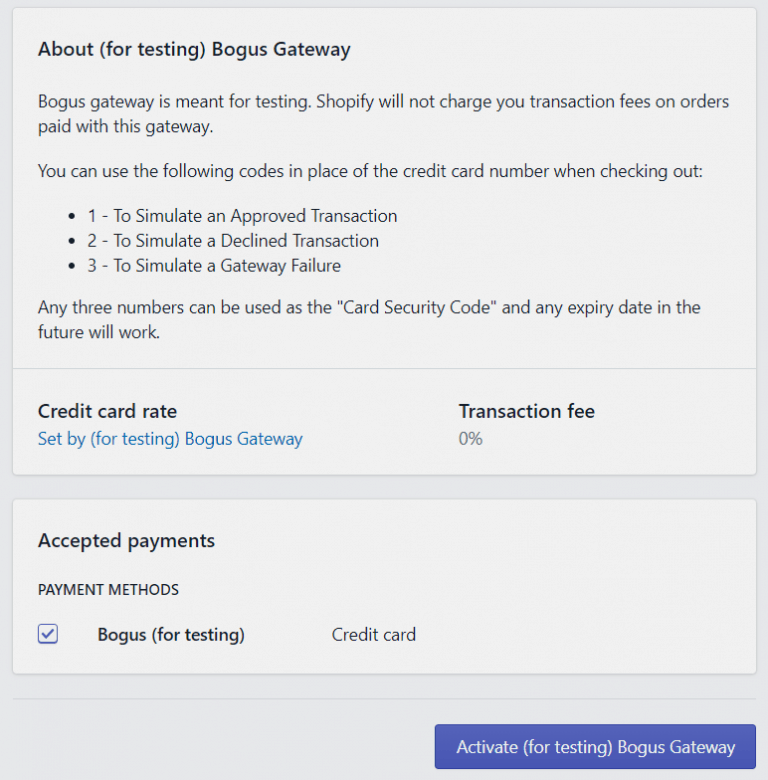768x780 pixels.
Task: Click the bullet point before code 1
Action: [x=72, y=217]
